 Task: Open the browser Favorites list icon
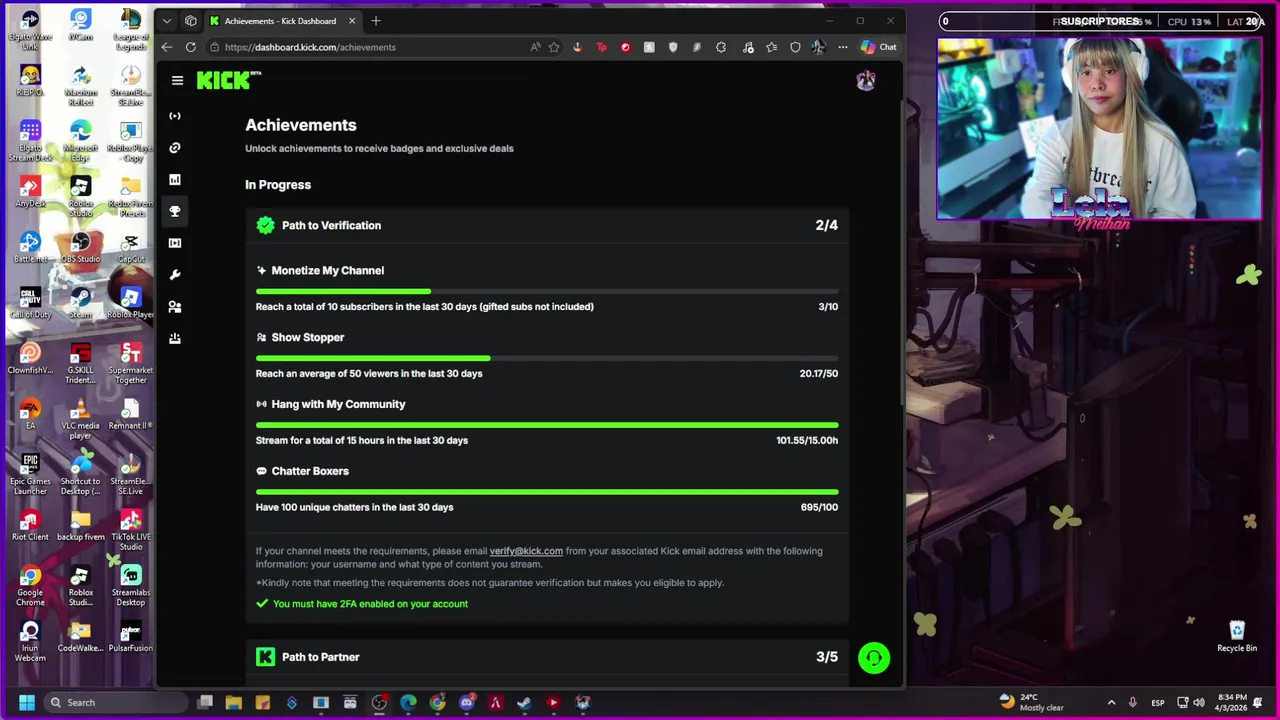[771, 47]
